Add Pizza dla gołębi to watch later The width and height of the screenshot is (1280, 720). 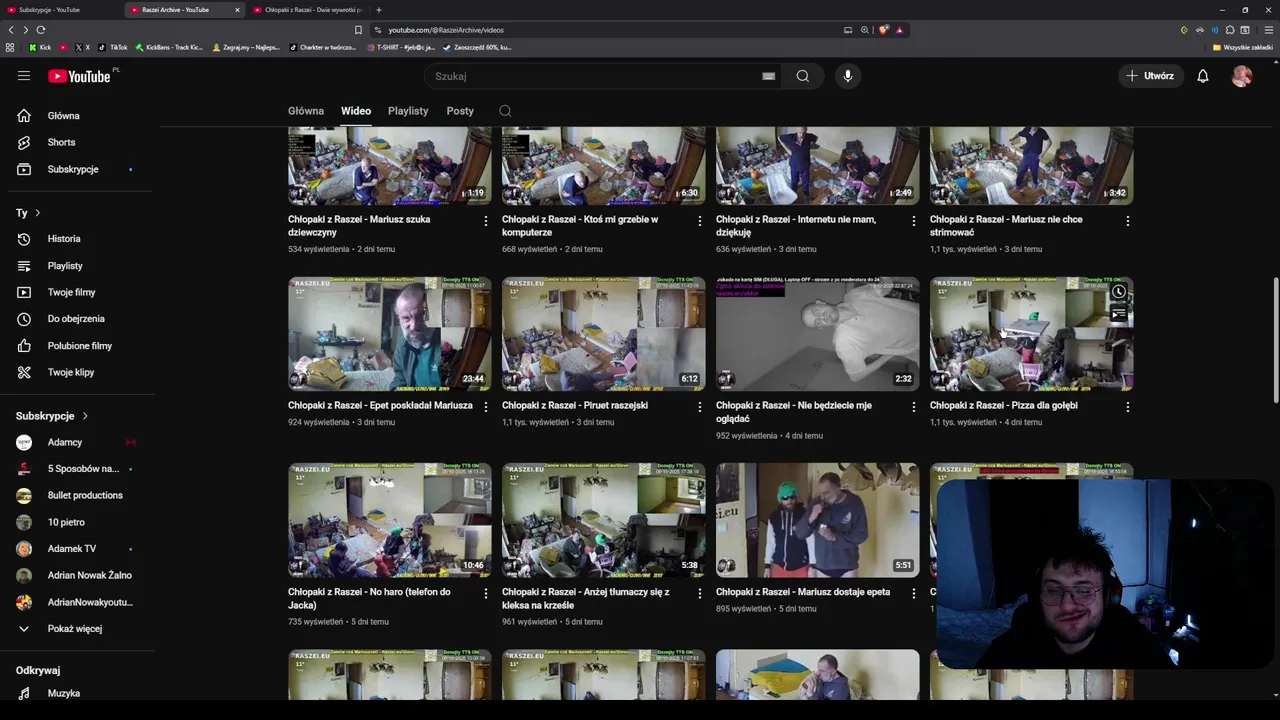pyautogui.click(x=1119, y=293)
